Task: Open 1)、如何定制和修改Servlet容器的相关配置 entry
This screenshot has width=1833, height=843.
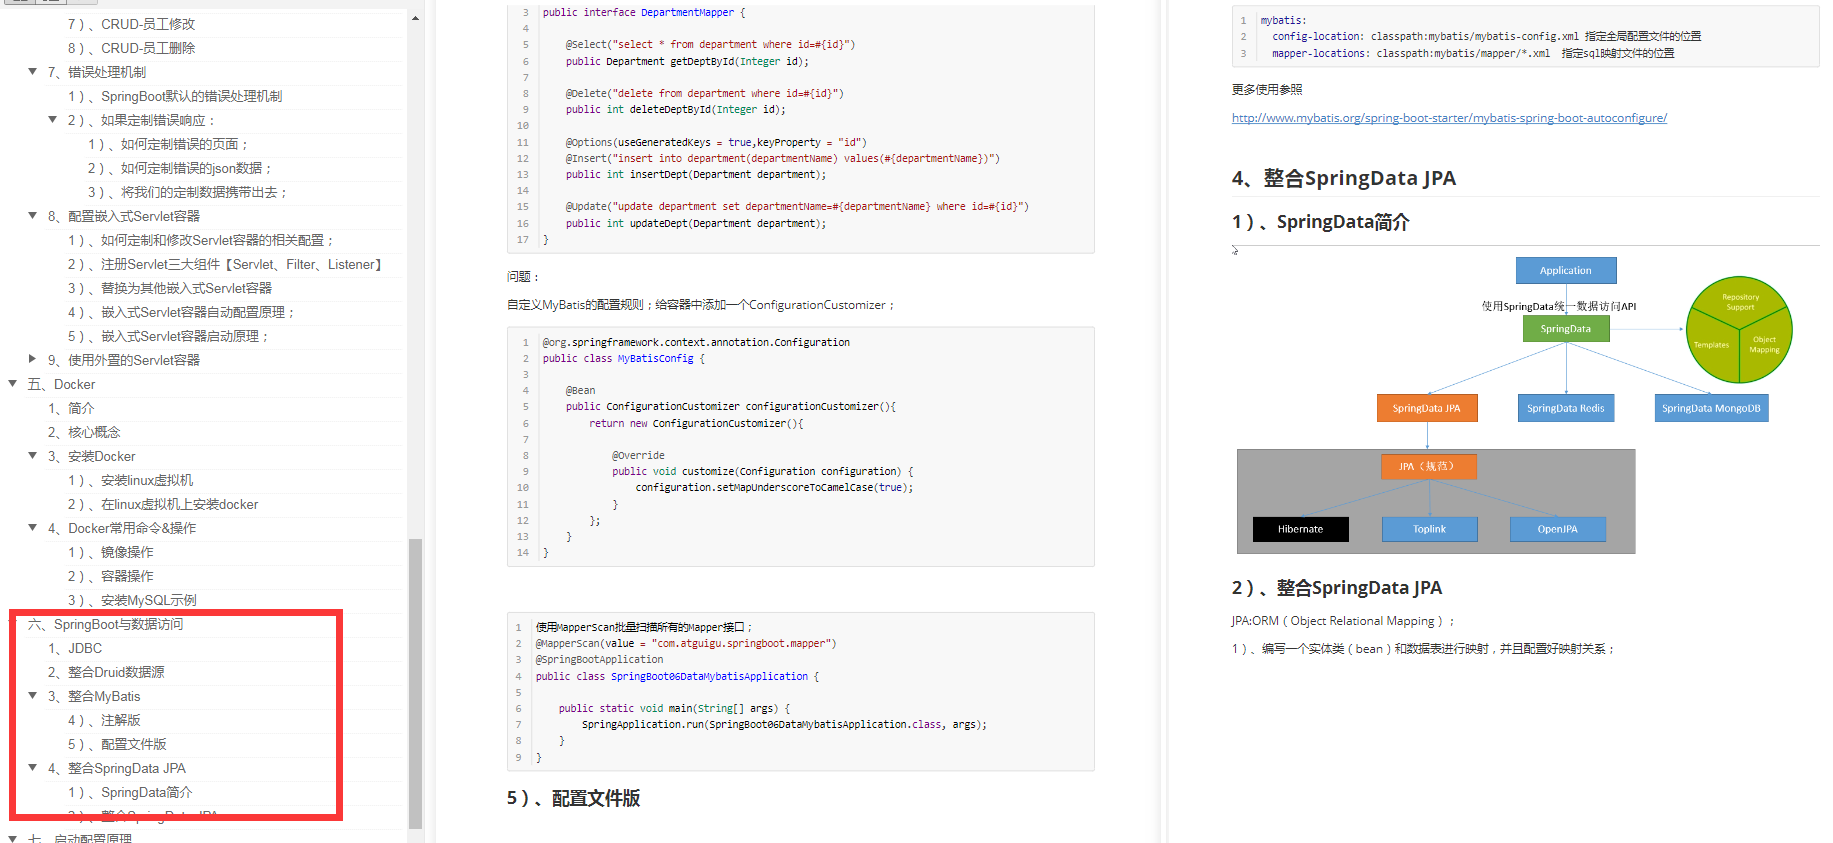Action: [201, 240]
